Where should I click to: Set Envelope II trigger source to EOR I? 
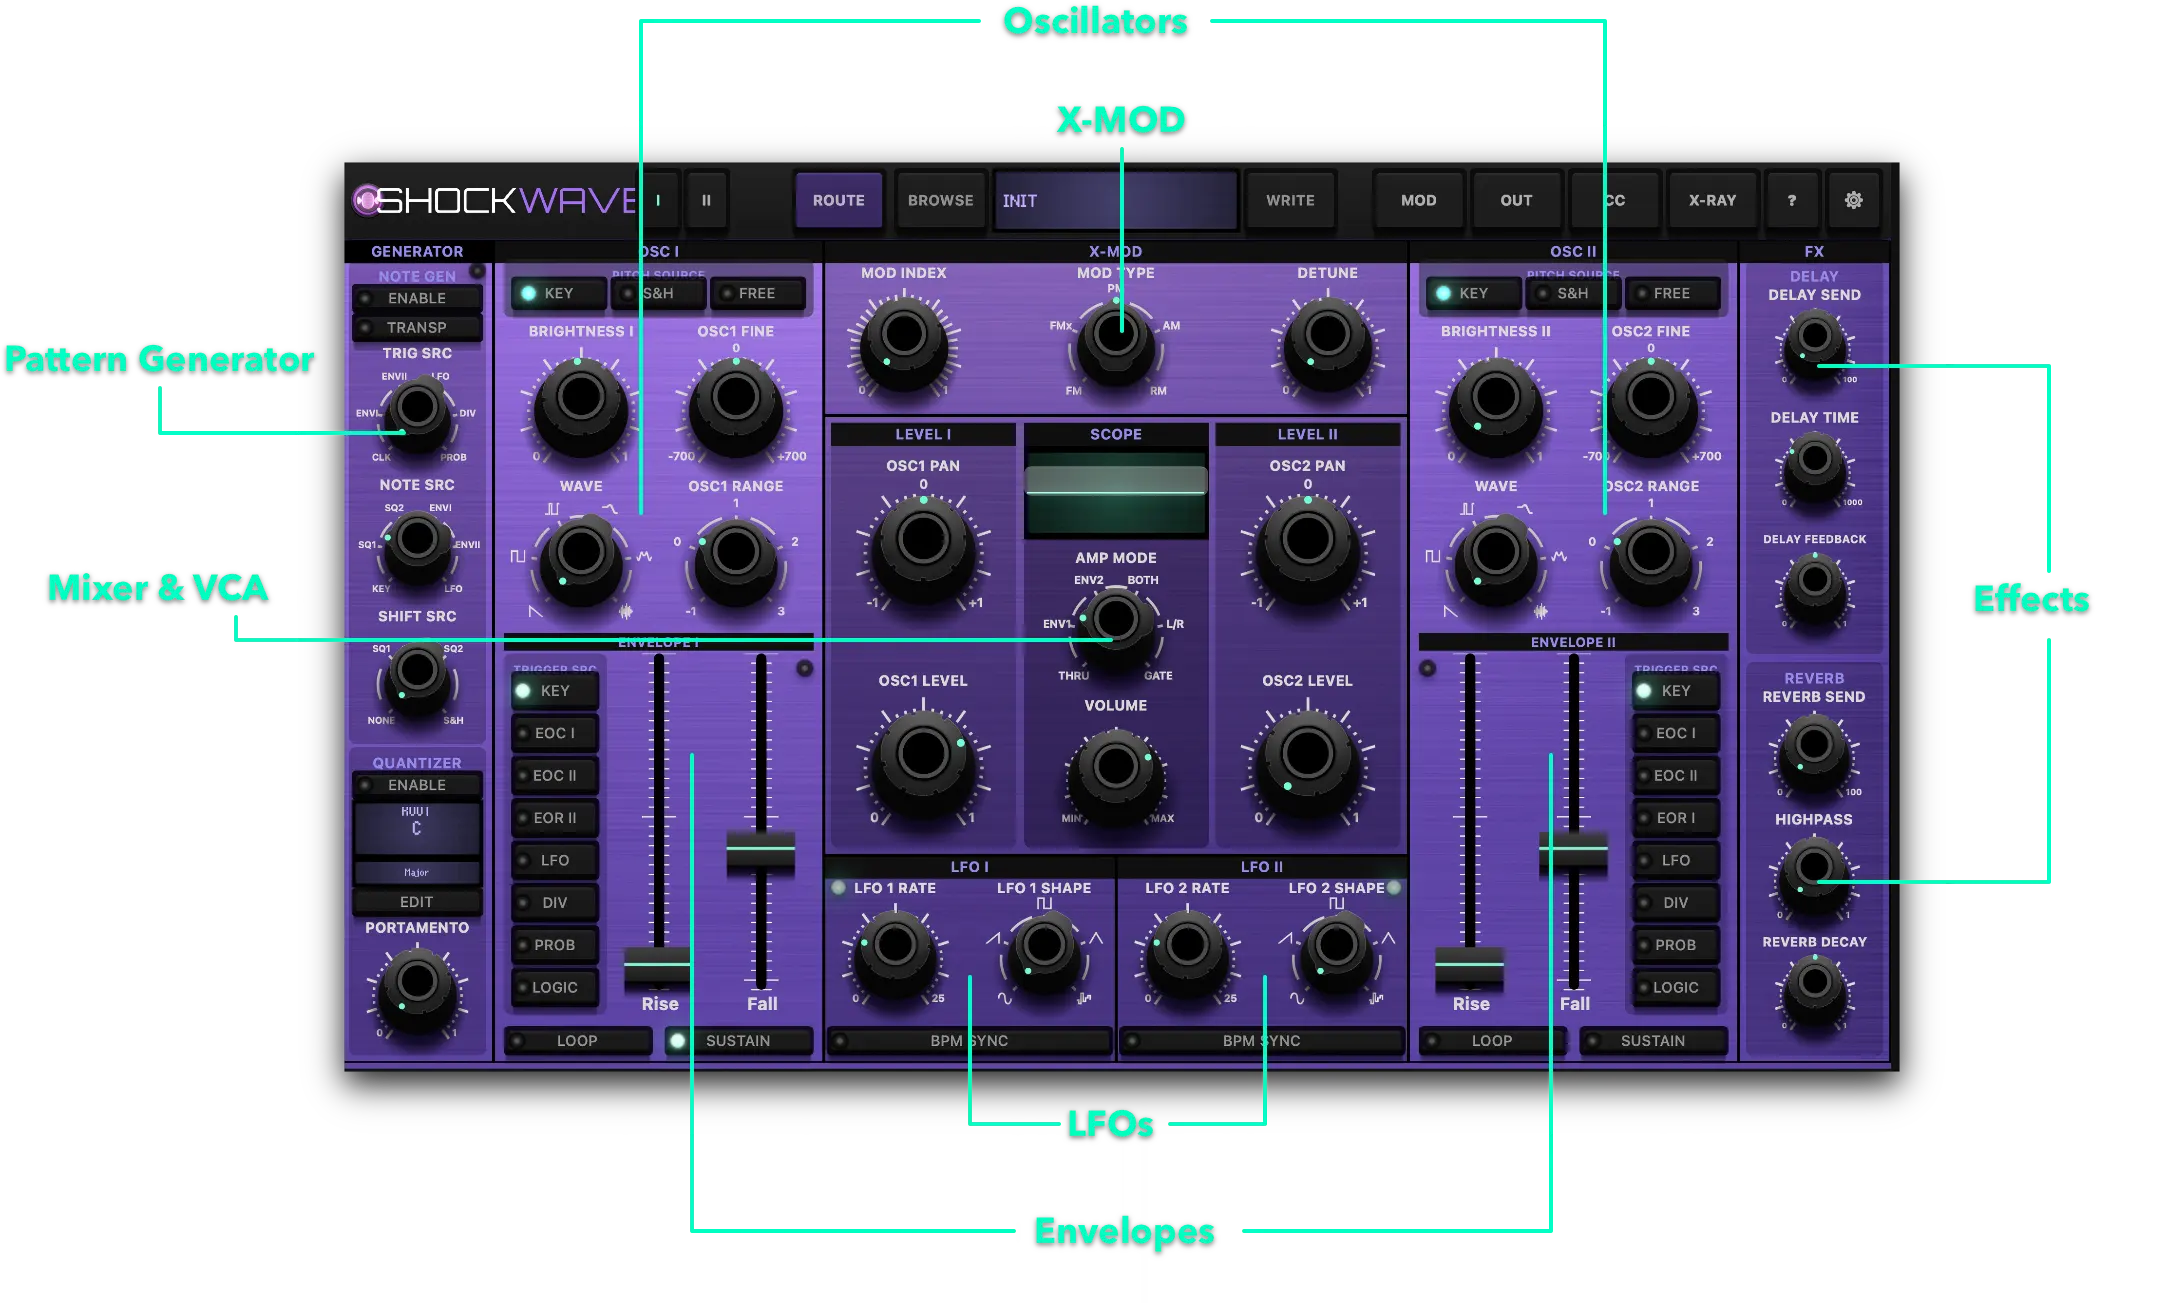1676,818
